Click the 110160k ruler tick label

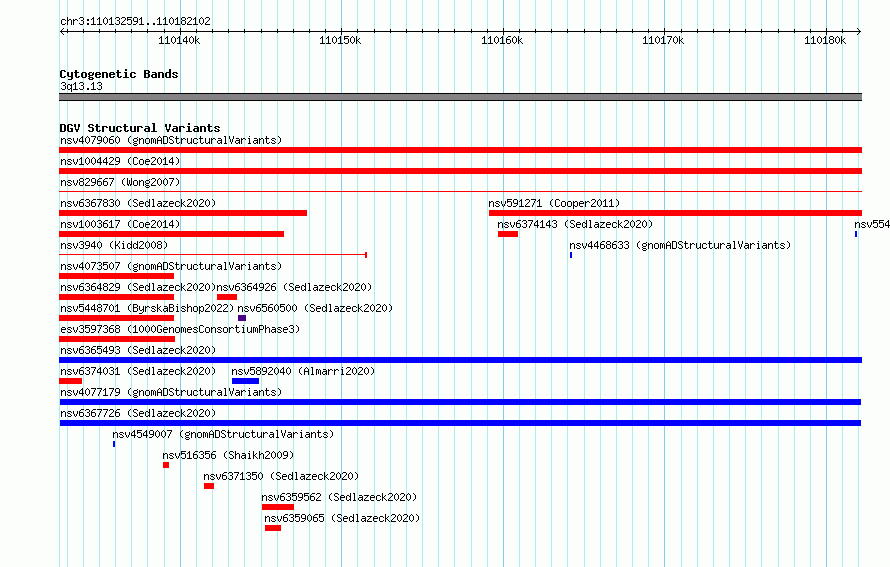coord(502,40)
